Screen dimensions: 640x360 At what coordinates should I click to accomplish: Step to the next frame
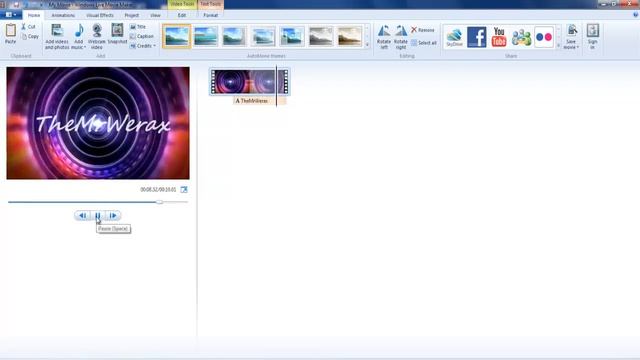coord(113,216)
